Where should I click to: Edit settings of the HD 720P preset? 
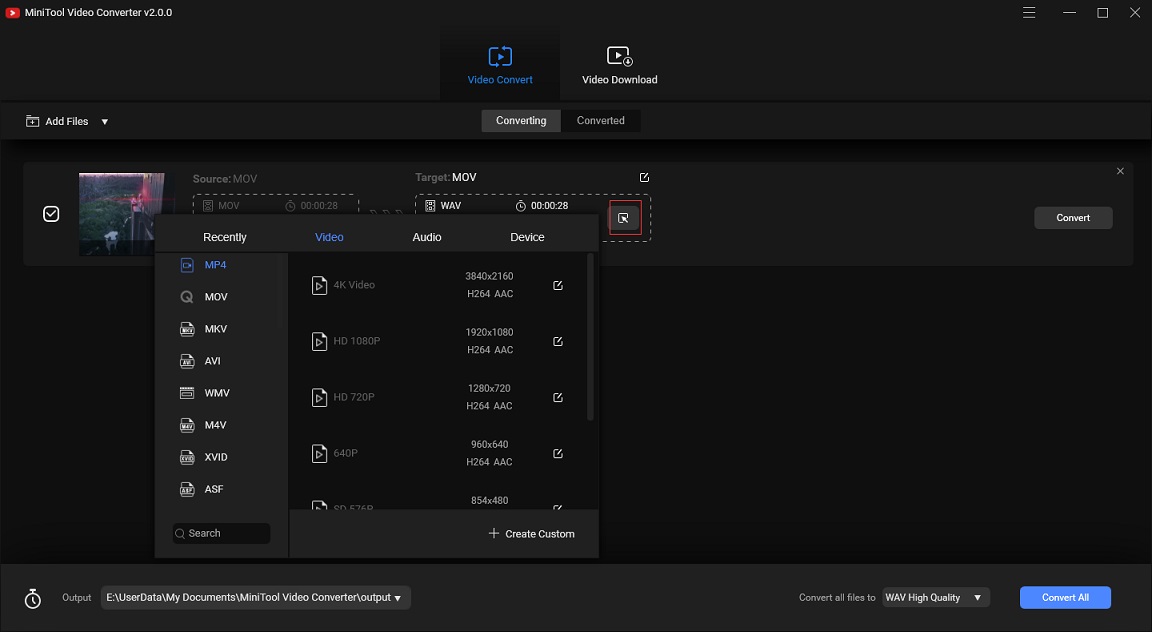(x=558, y=397)
